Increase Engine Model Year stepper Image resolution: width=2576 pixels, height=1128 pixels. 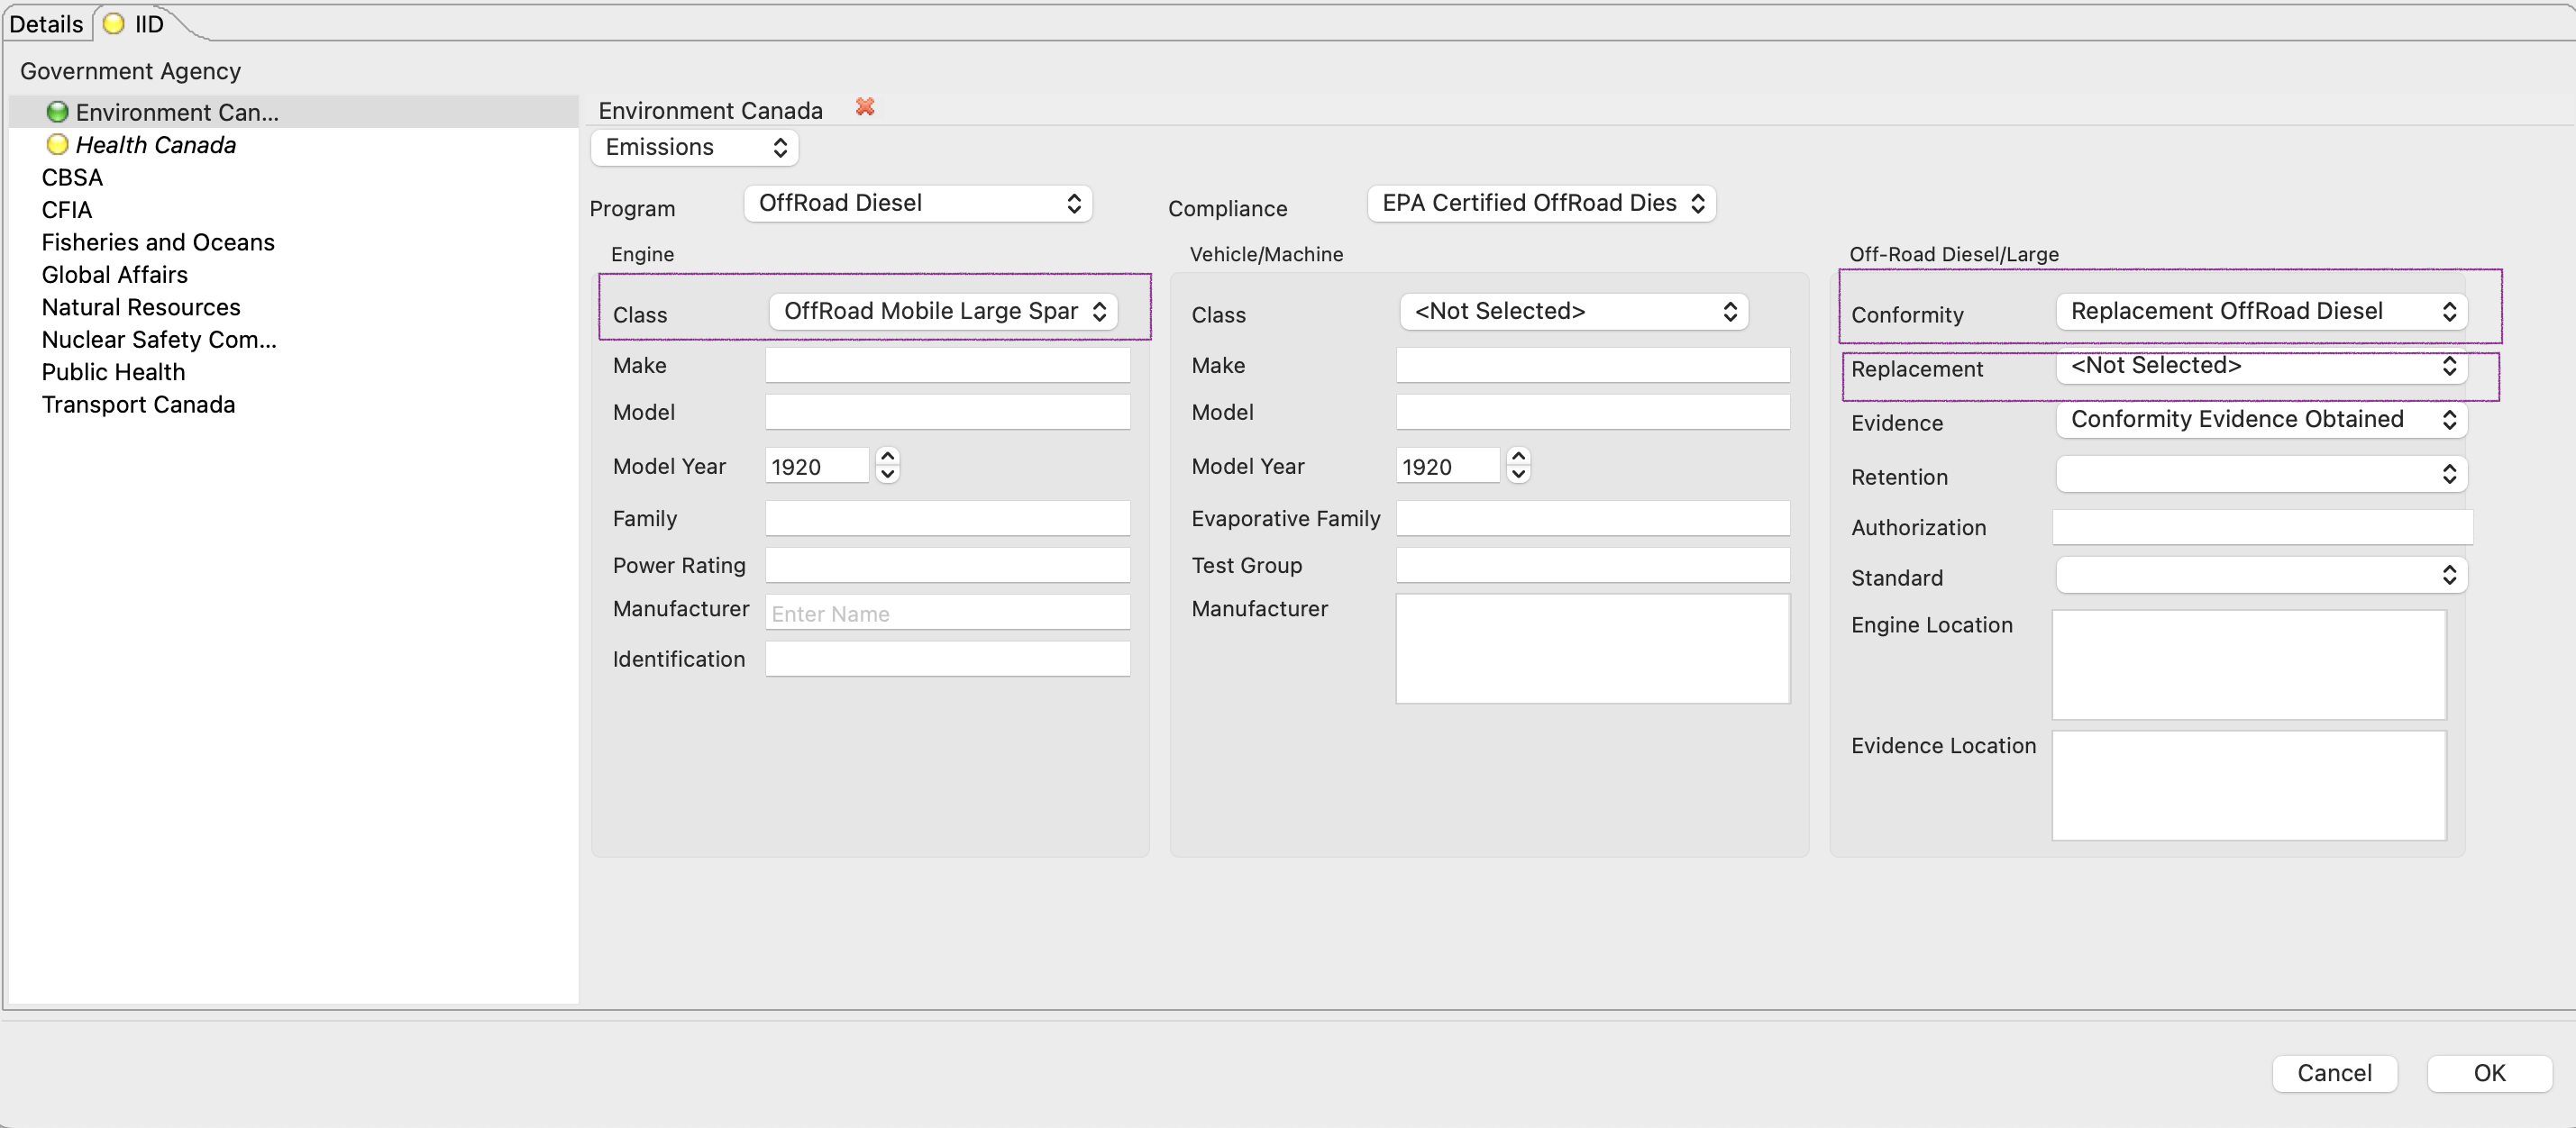click(x=887, y=456)
